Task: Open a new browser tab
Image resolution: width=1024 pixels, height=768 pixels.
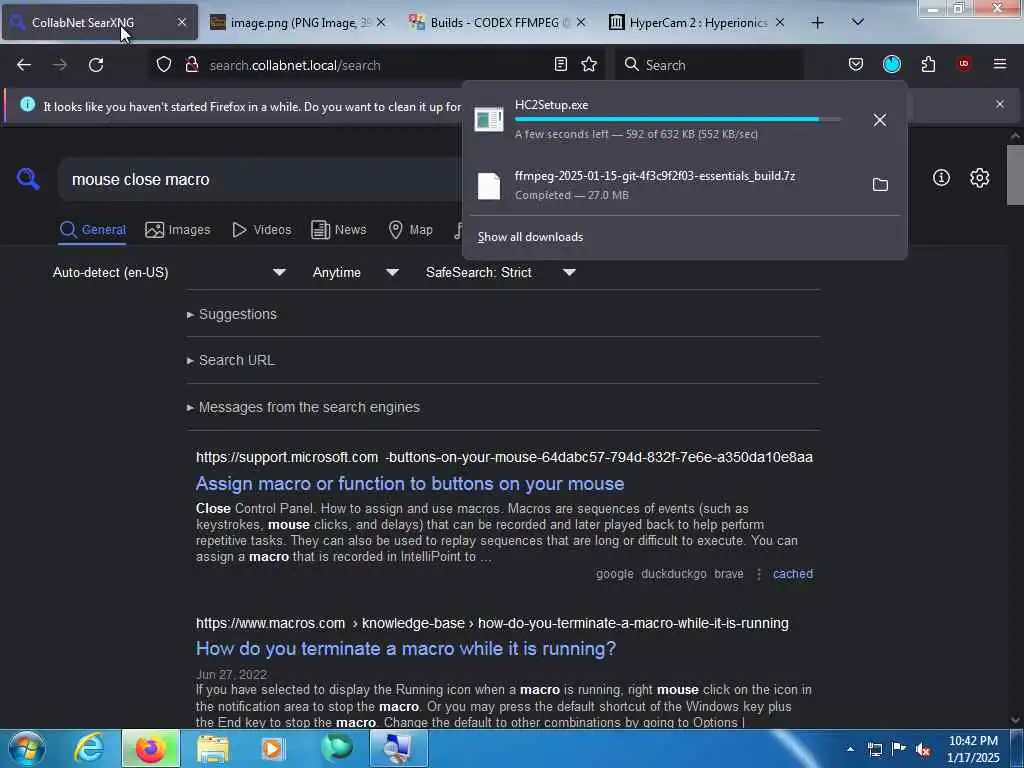Action: tap(817, 23)
